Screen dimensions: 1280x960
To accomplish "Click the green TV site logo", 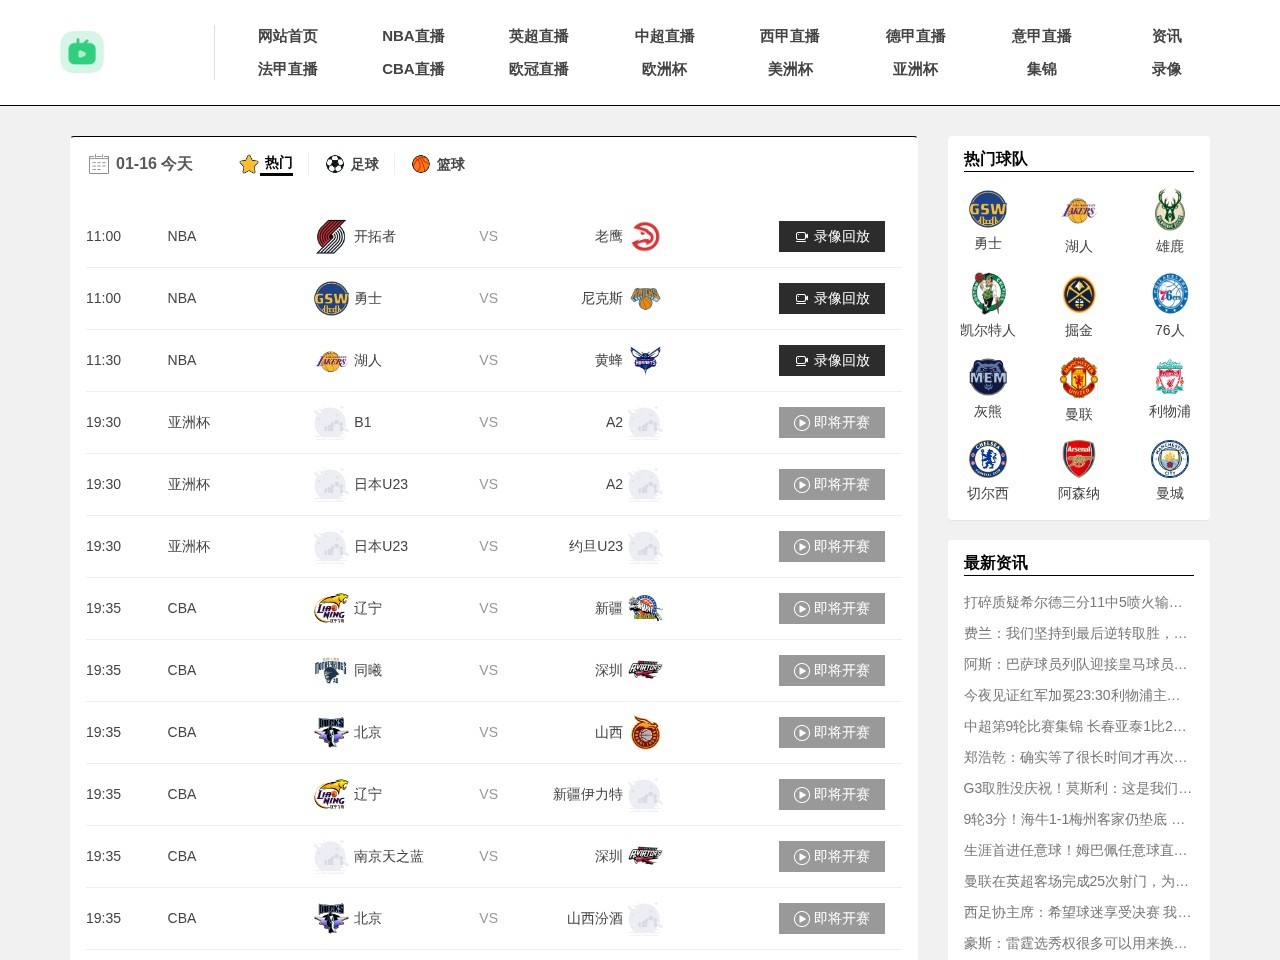I will 82,52.
